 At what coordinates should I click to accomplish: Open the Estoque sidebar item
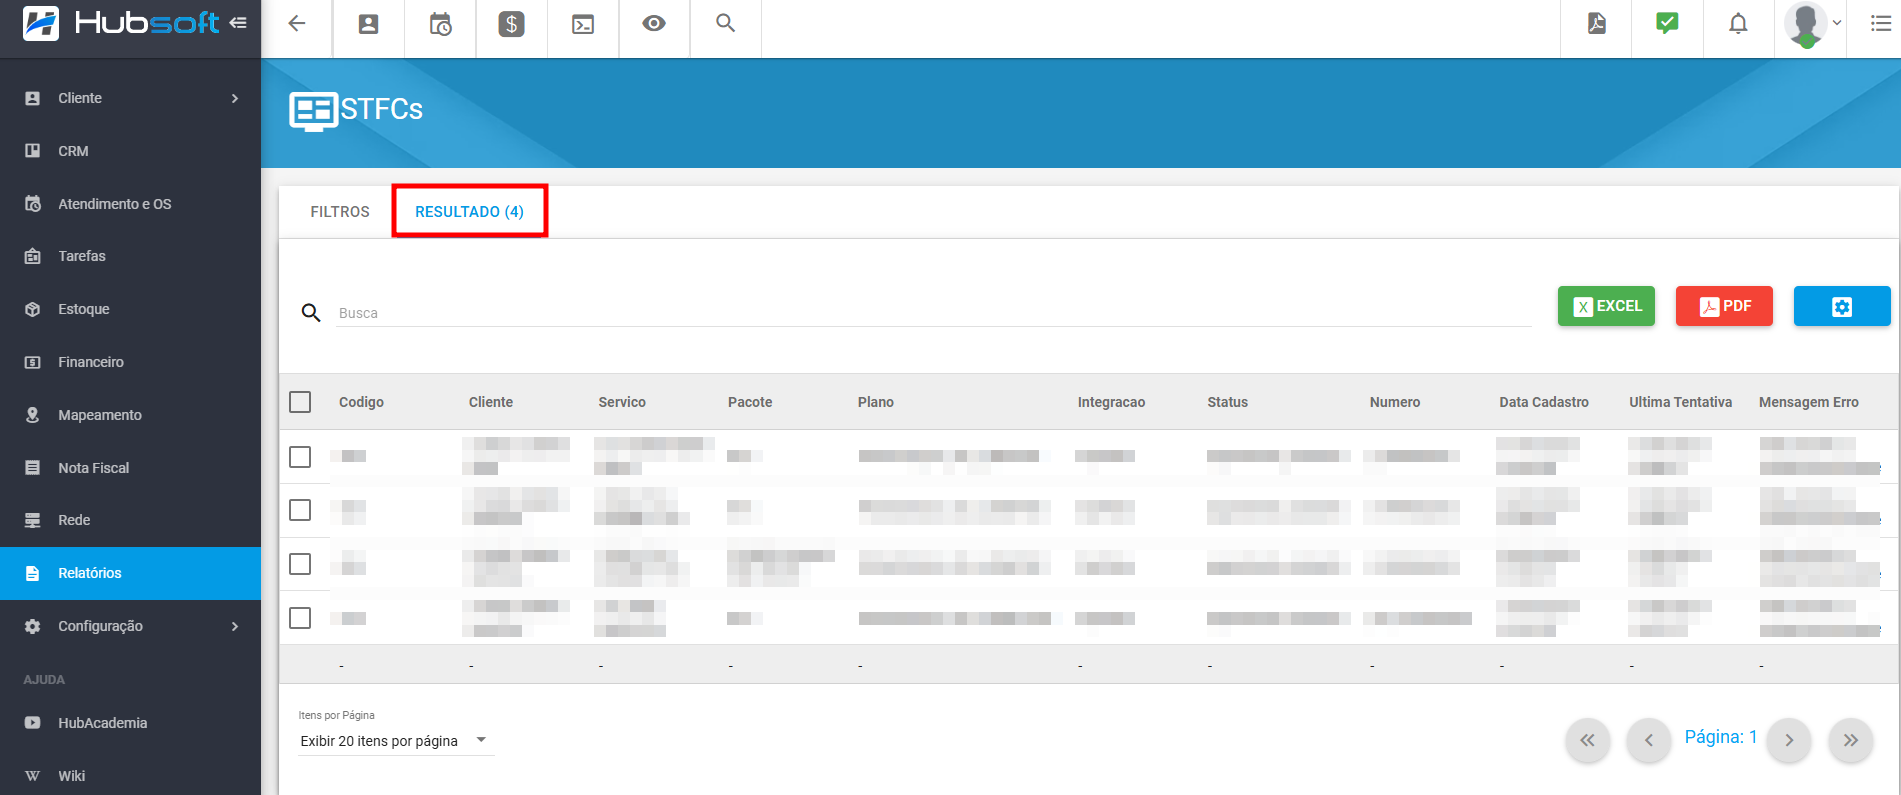tap(130, 309)
